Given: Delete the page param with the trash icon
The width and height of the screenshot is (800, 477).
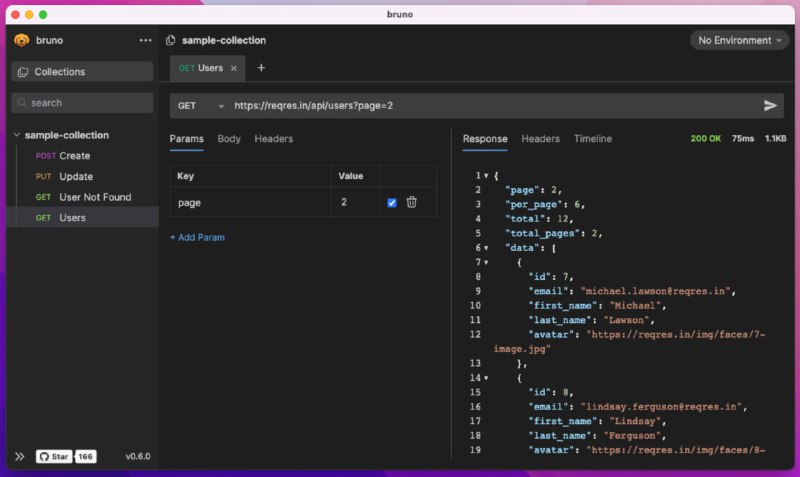Looking at the screenshot, I should [412, 202].
